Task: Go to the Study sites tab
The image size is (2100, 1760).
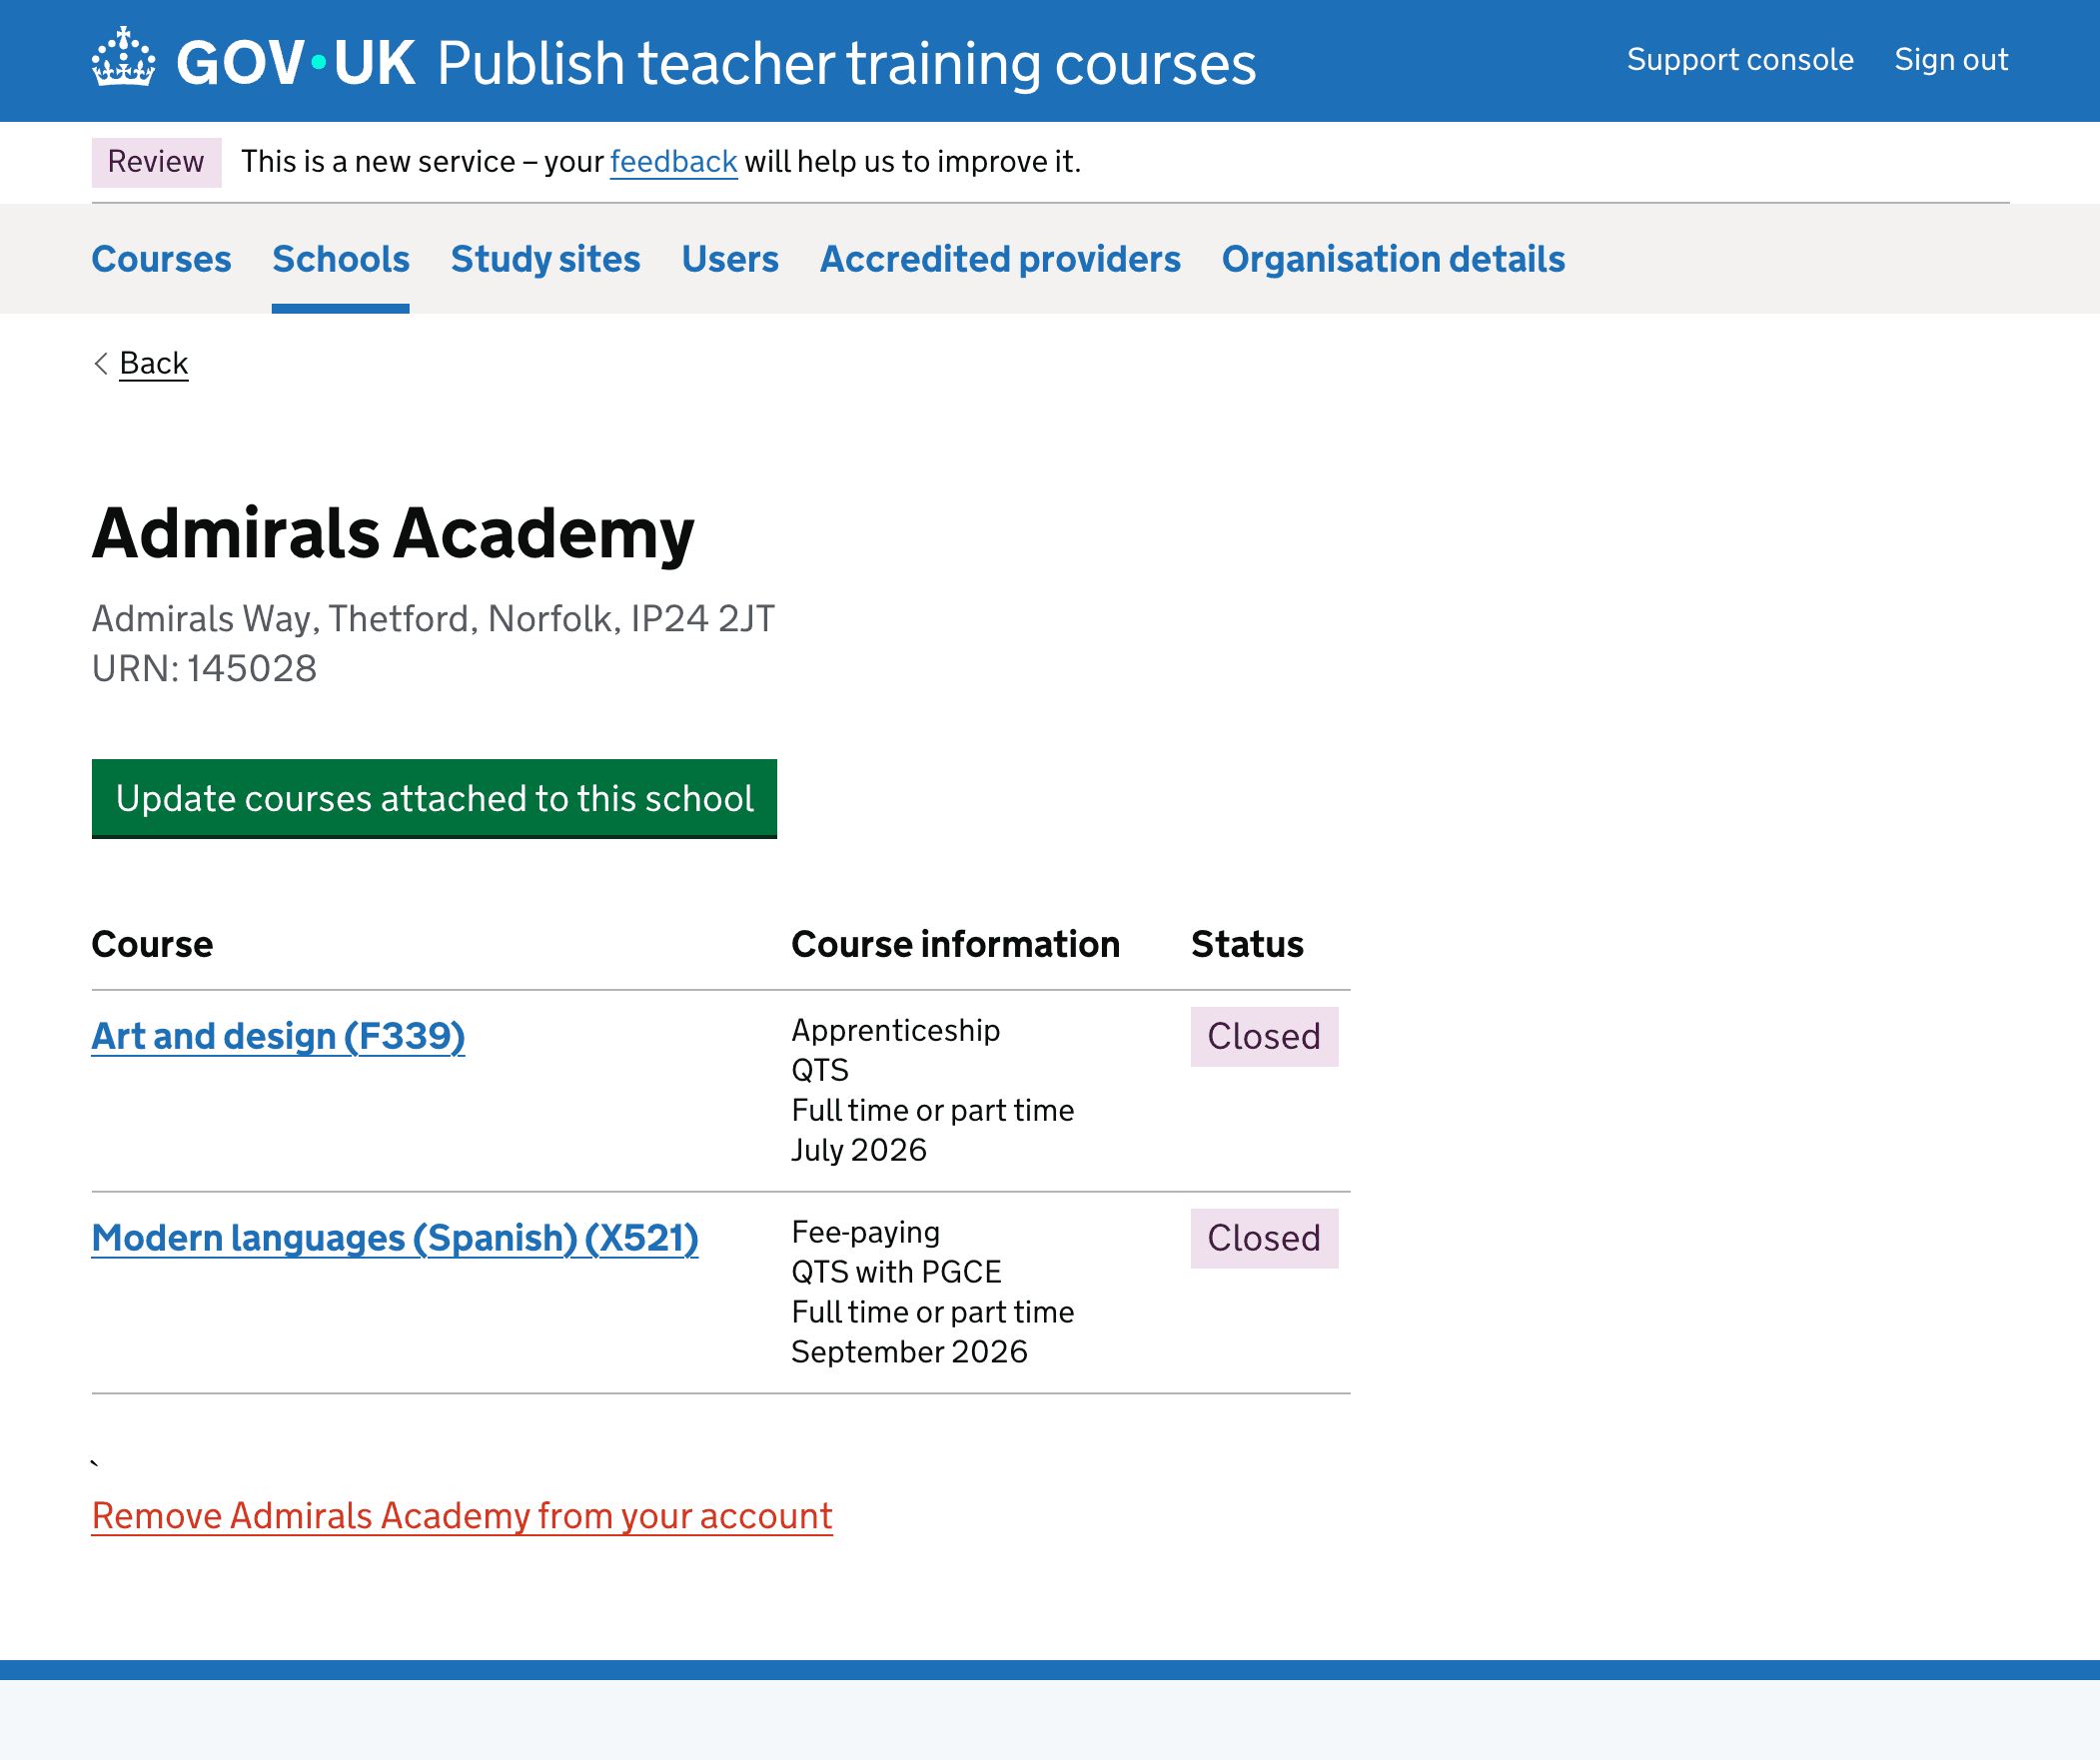Action: (x=545, y=259)
